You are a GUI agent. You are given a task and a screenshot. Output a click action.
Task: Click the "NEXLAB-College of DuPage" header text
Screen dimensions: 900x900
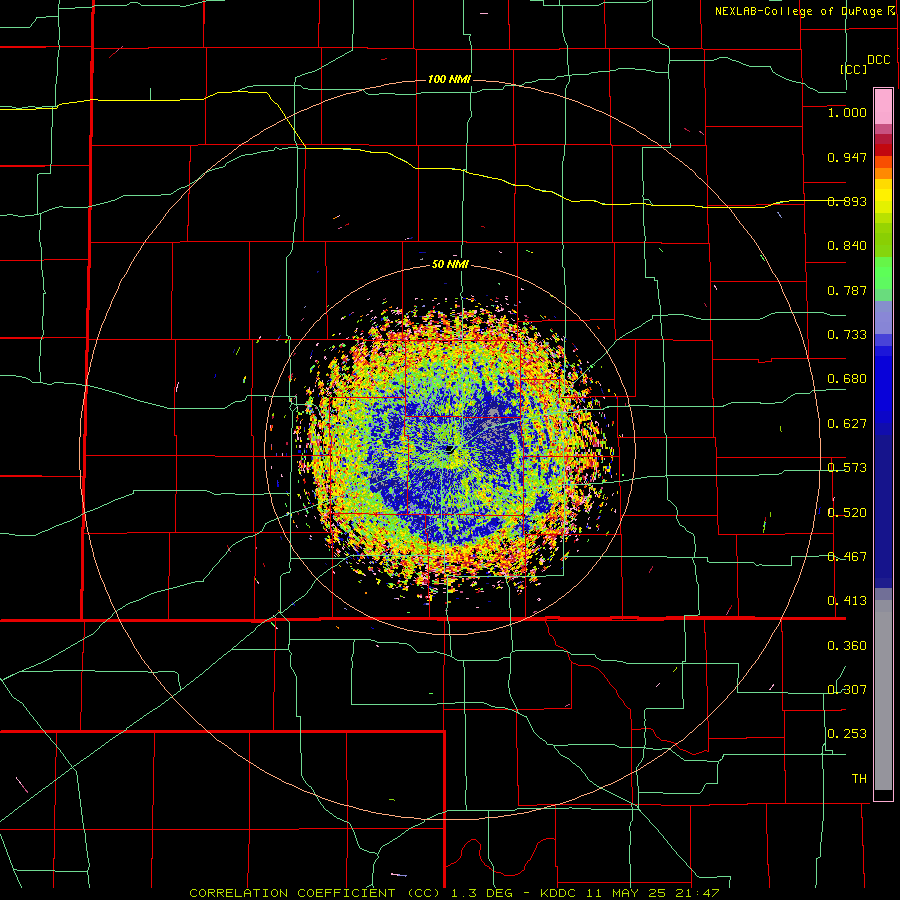click(798, 11)
